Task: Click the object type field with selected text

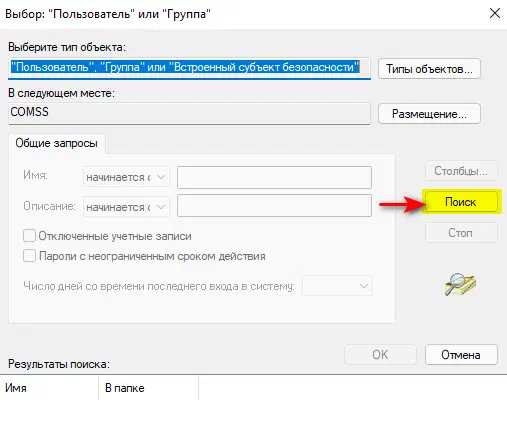Action: [189, 69]
